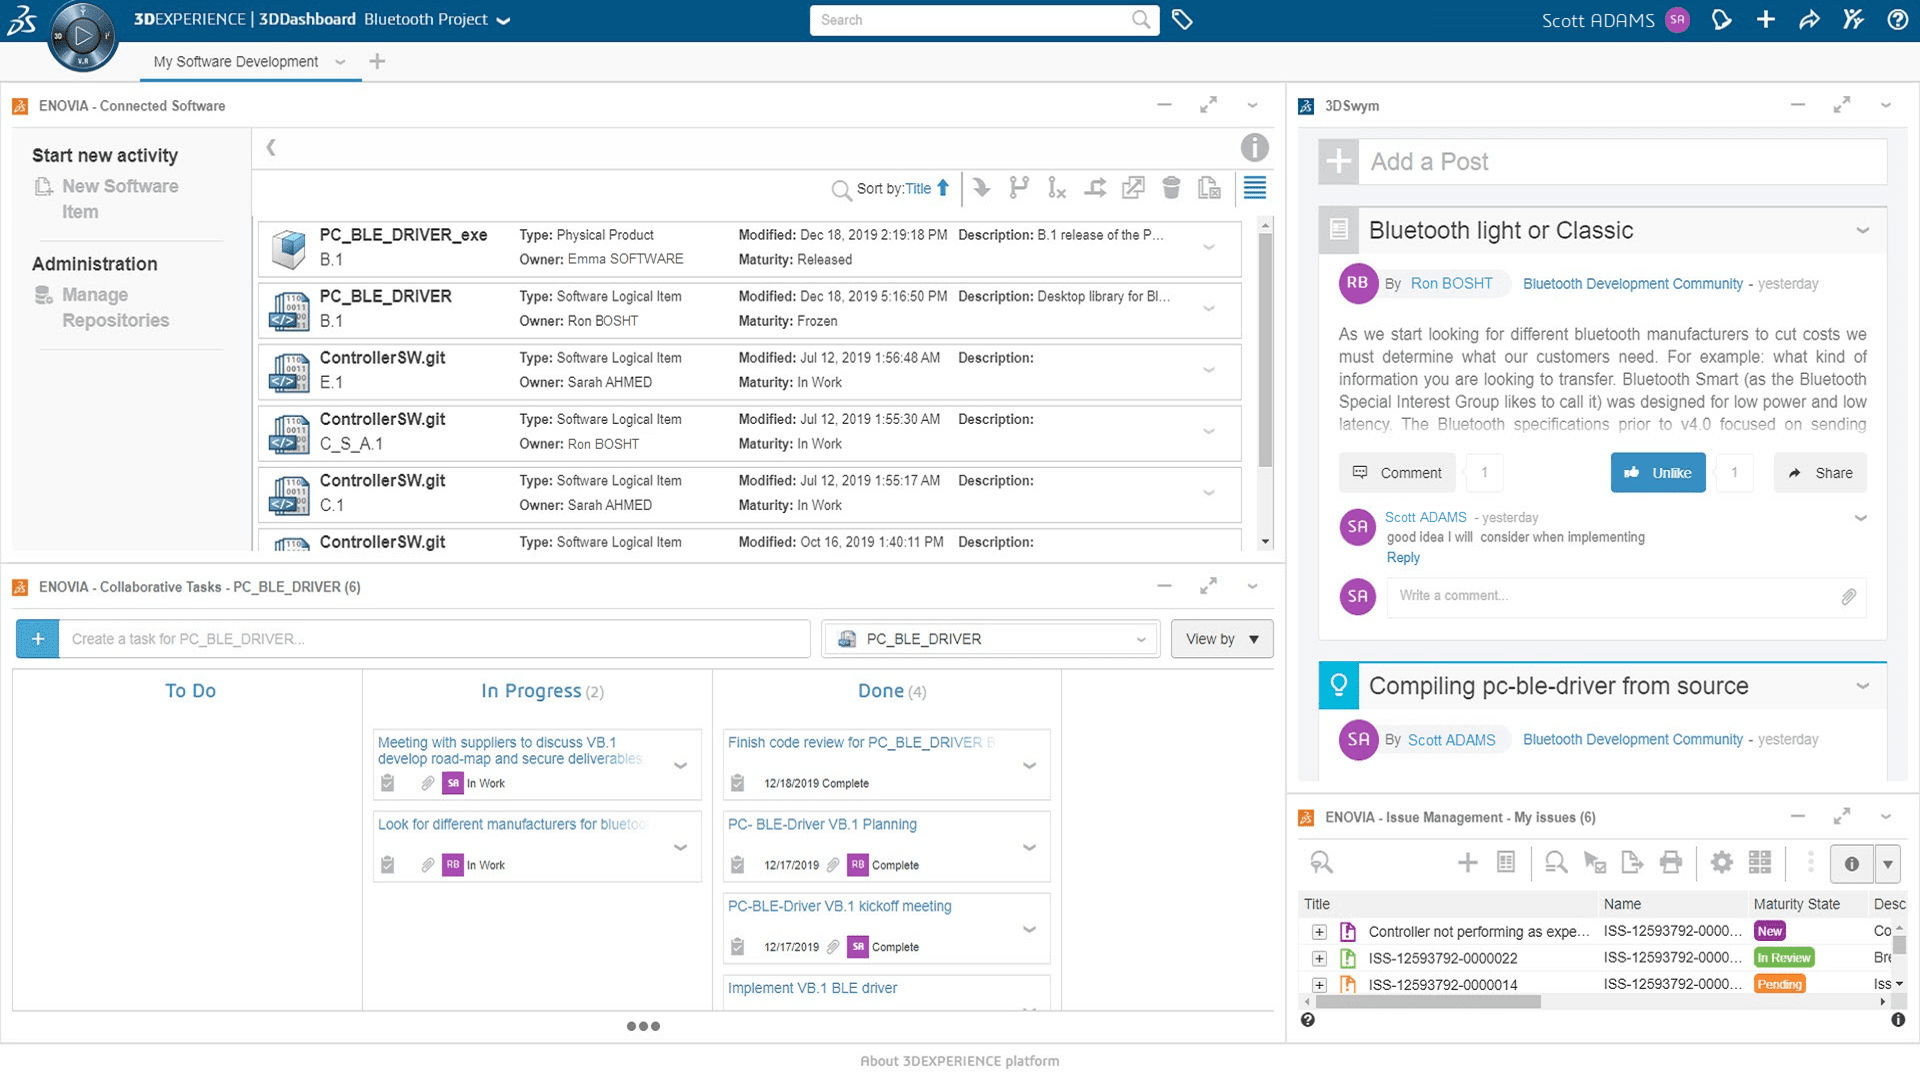Click Reply under Scott ADAMS comment
Image resolution: width=1920 pixels, height=1080 pixels.
[x=1403, y=556]
